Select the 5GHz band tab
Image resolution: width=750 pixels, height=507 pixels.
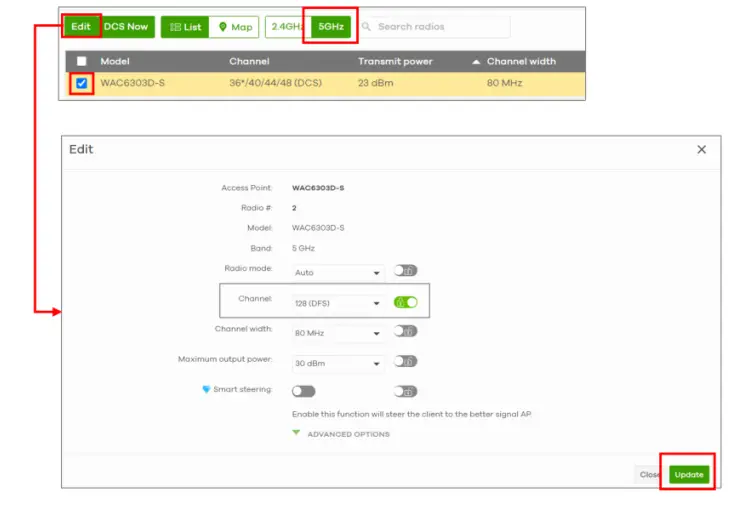(331, 27)
